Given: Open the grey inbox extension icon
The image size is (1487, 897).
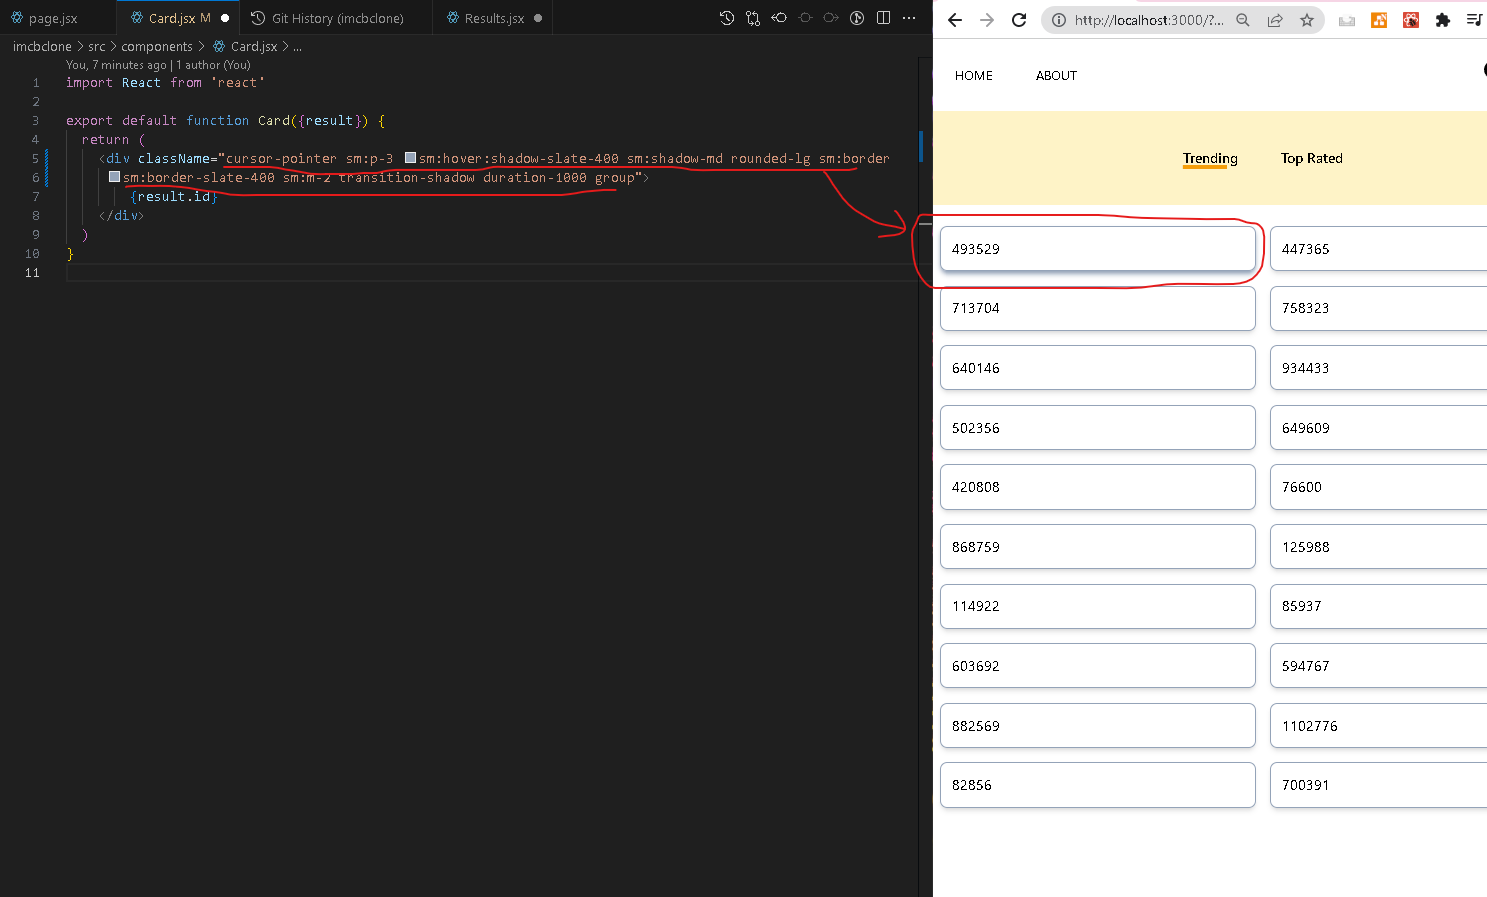Looking at the screenshot, I should coord(1347,20).
